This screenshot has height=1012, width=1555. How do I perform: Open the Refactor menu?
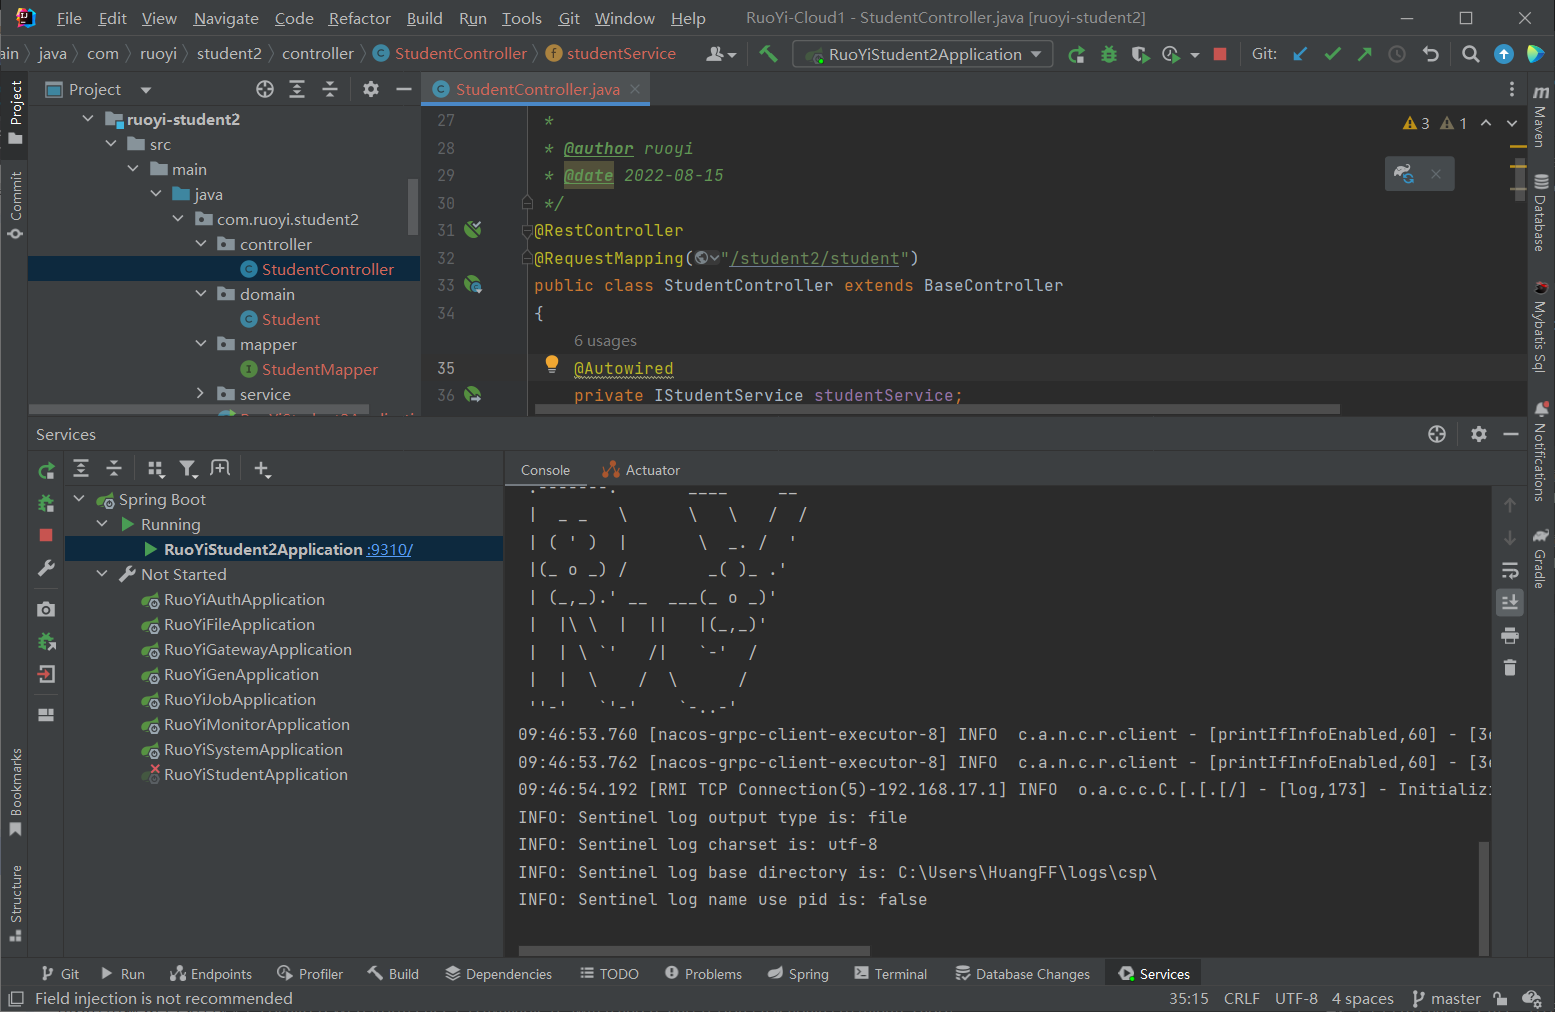[360, 18]
